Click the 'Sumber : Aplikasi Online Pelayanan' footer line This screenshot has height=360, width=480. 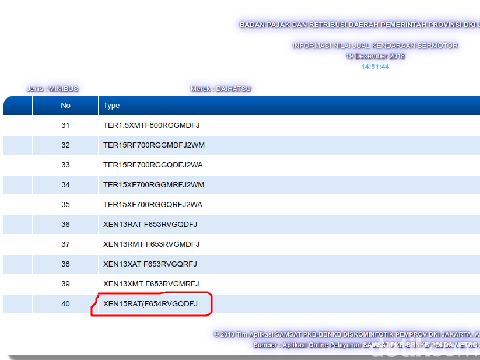366,345
